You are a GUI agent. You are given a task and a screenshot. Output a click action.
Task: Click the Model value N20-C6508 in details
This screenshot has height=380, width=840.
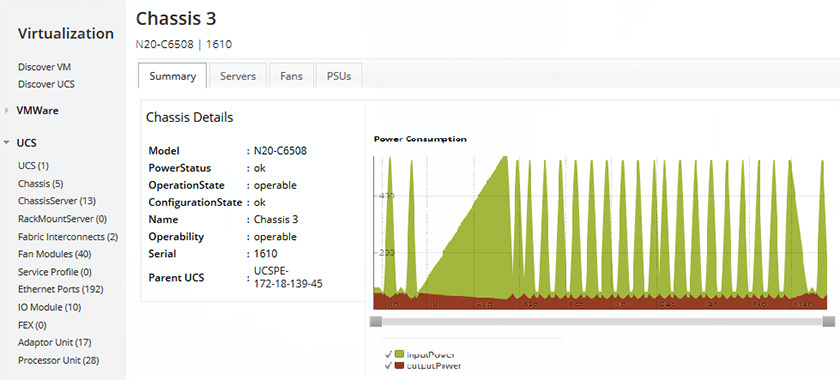tap(280, 151)
